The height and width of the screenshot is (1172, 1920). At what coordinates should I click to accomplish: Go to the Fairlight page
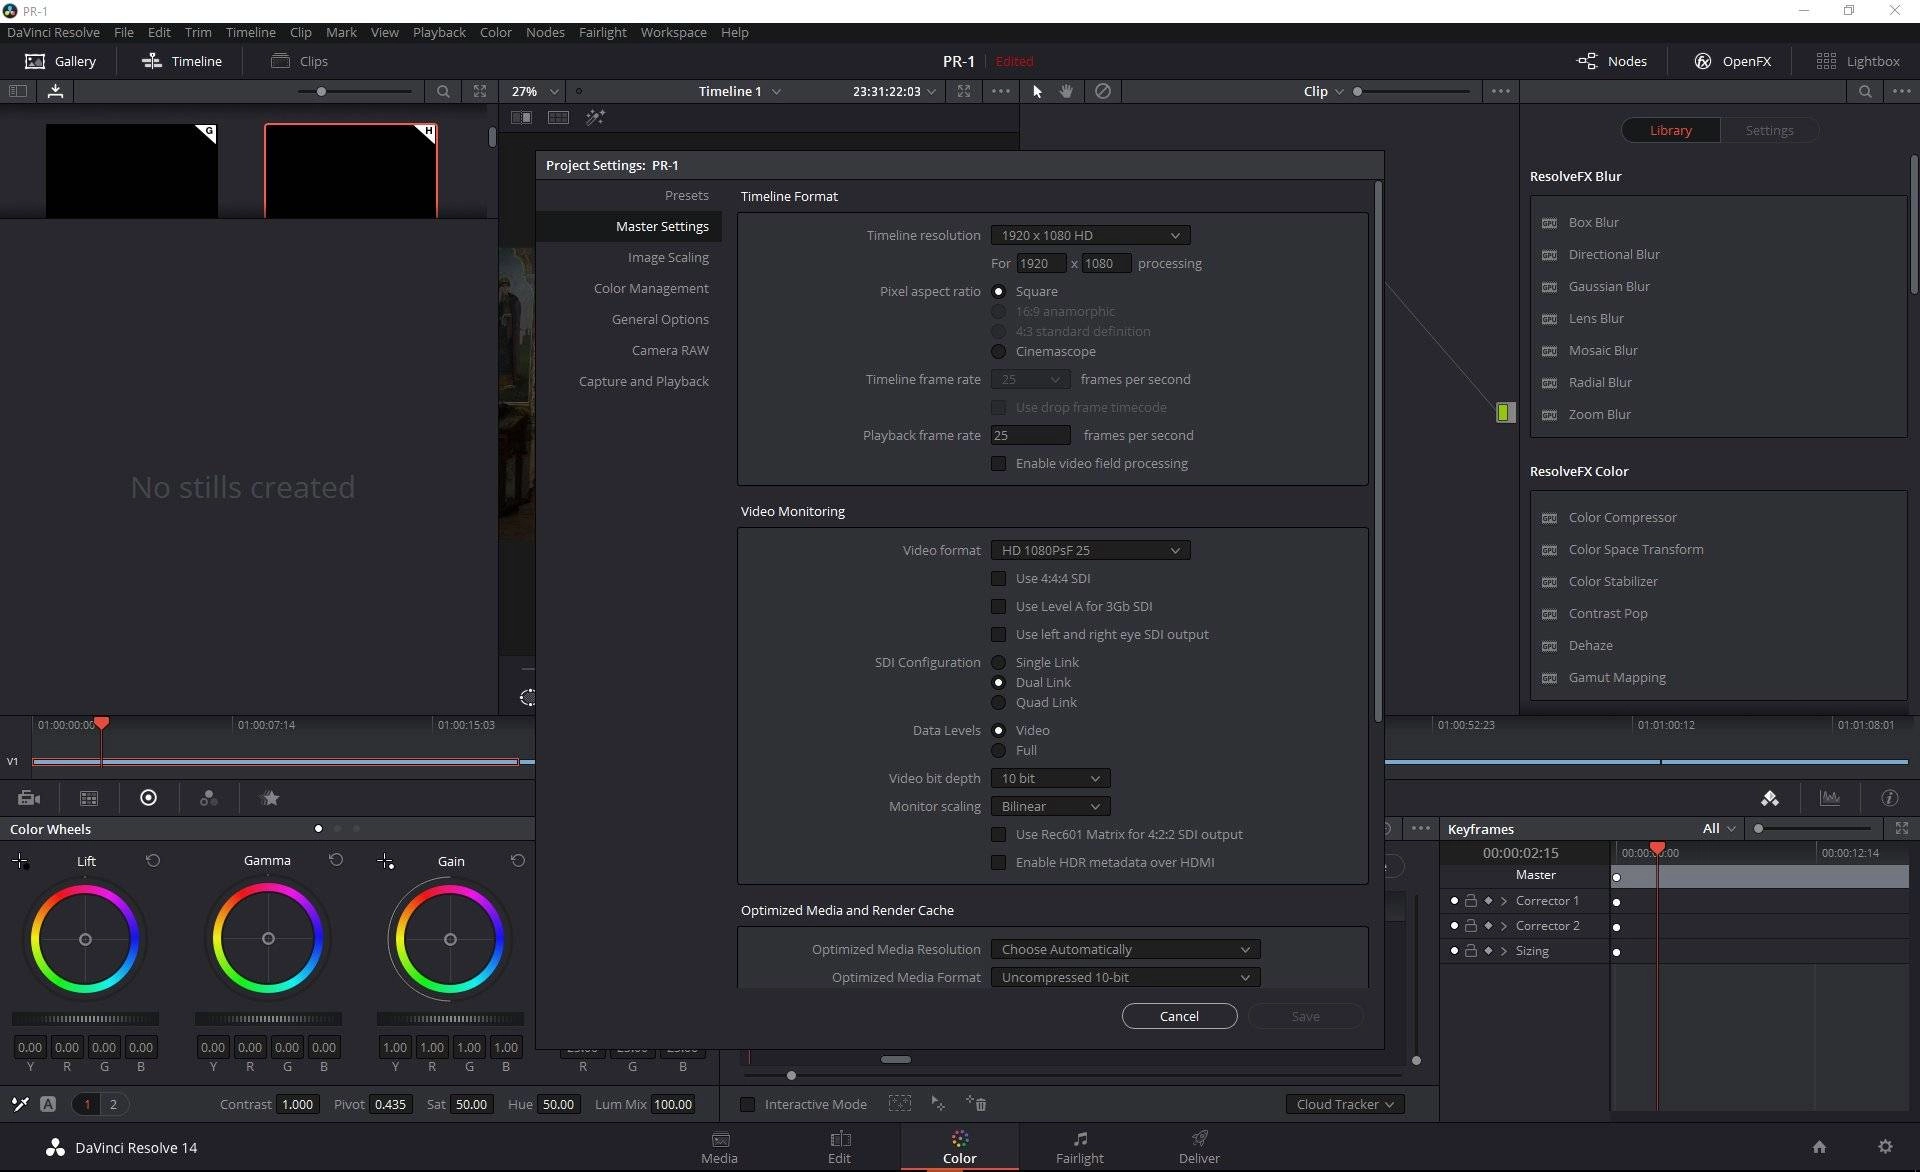pos(1080,1147)
